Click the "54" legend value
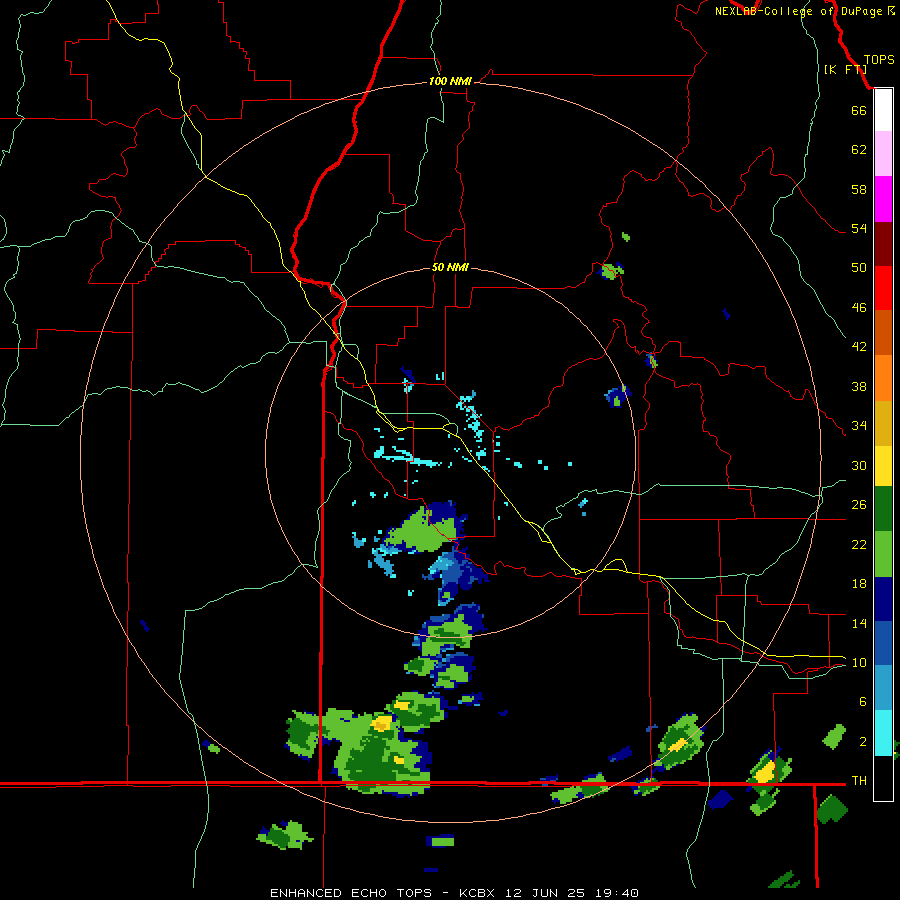The image size is (900, 900). 859,228
